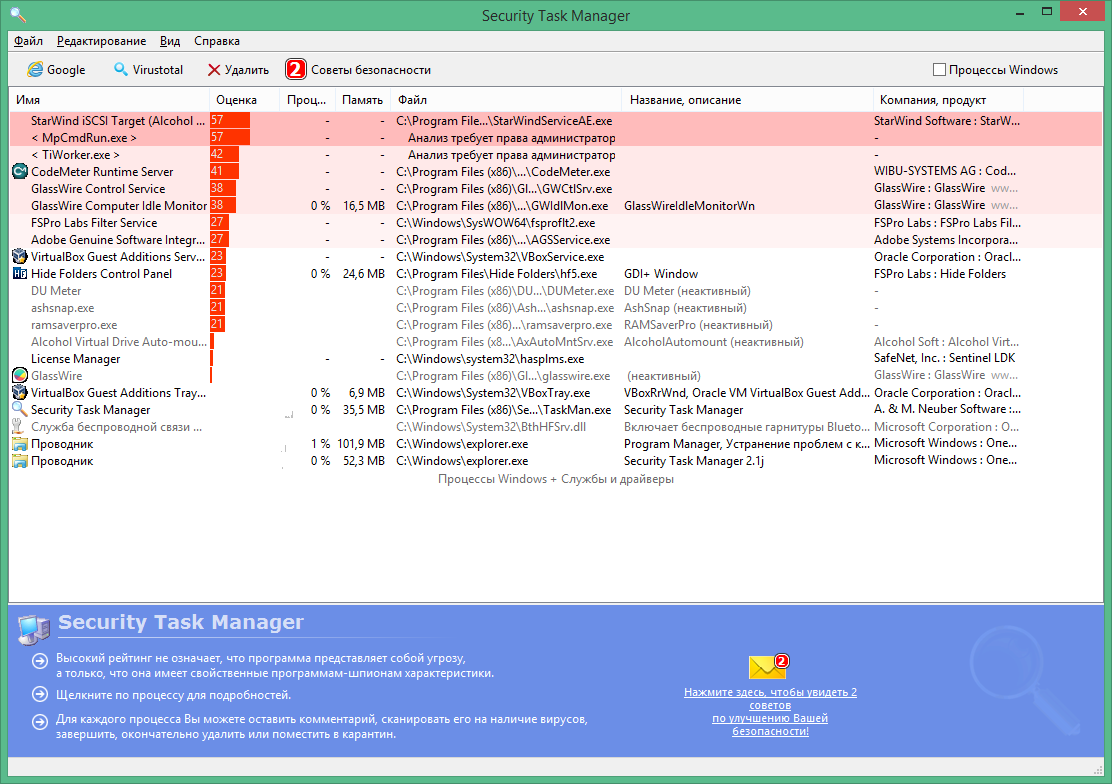Click the Проводник folder icon

tap(18, 443)
